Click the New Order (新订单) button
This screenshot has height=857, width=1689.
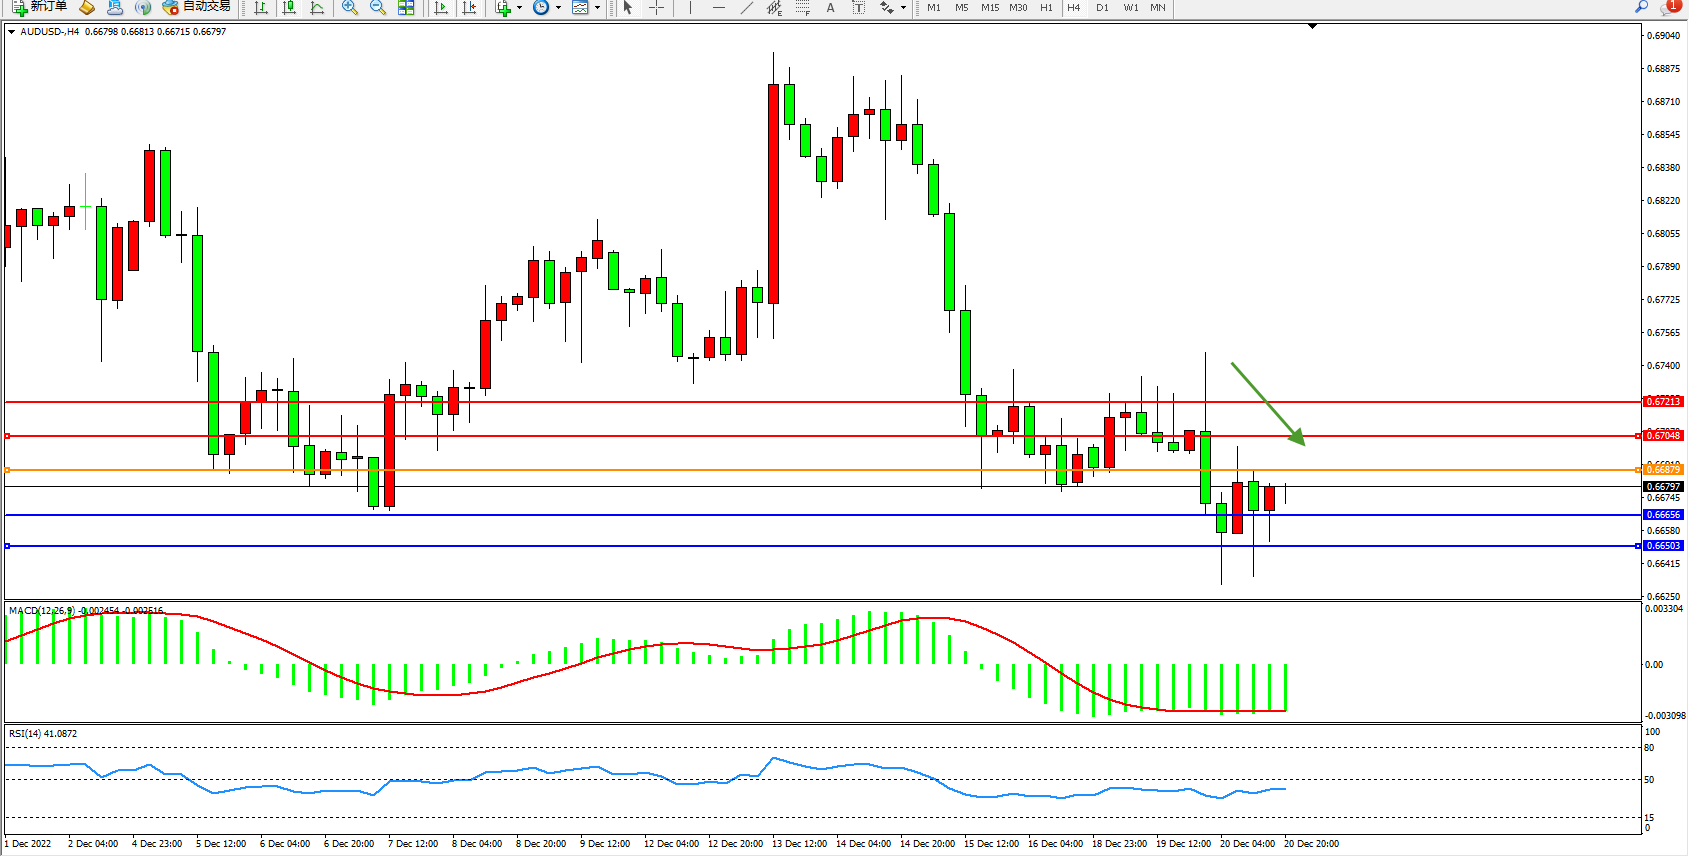pos(40,7)
